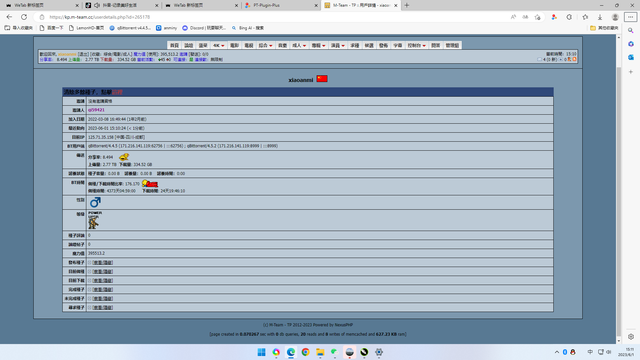Reload the page with the refresh icon
This screenshot has width=640, height=360.
24,17
